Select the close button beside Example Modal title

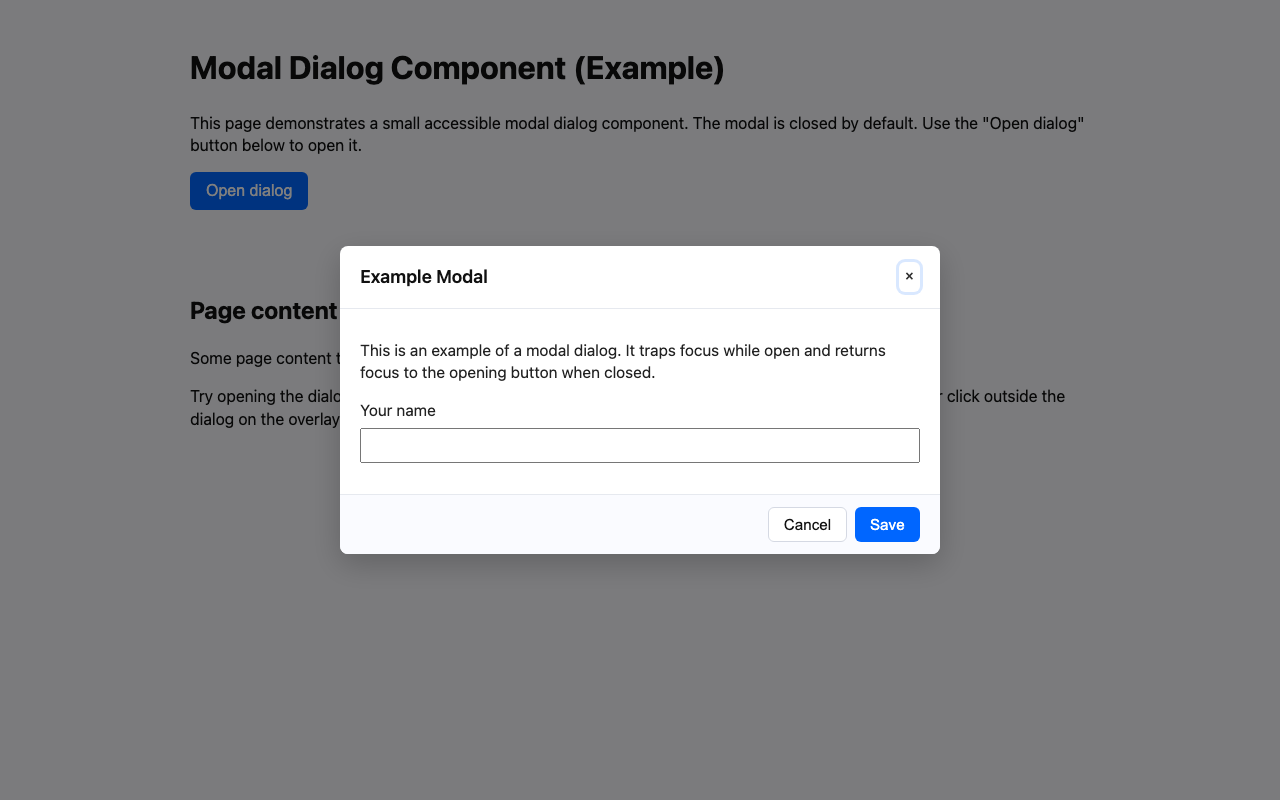pyautogui.click(x=909, y=277)
